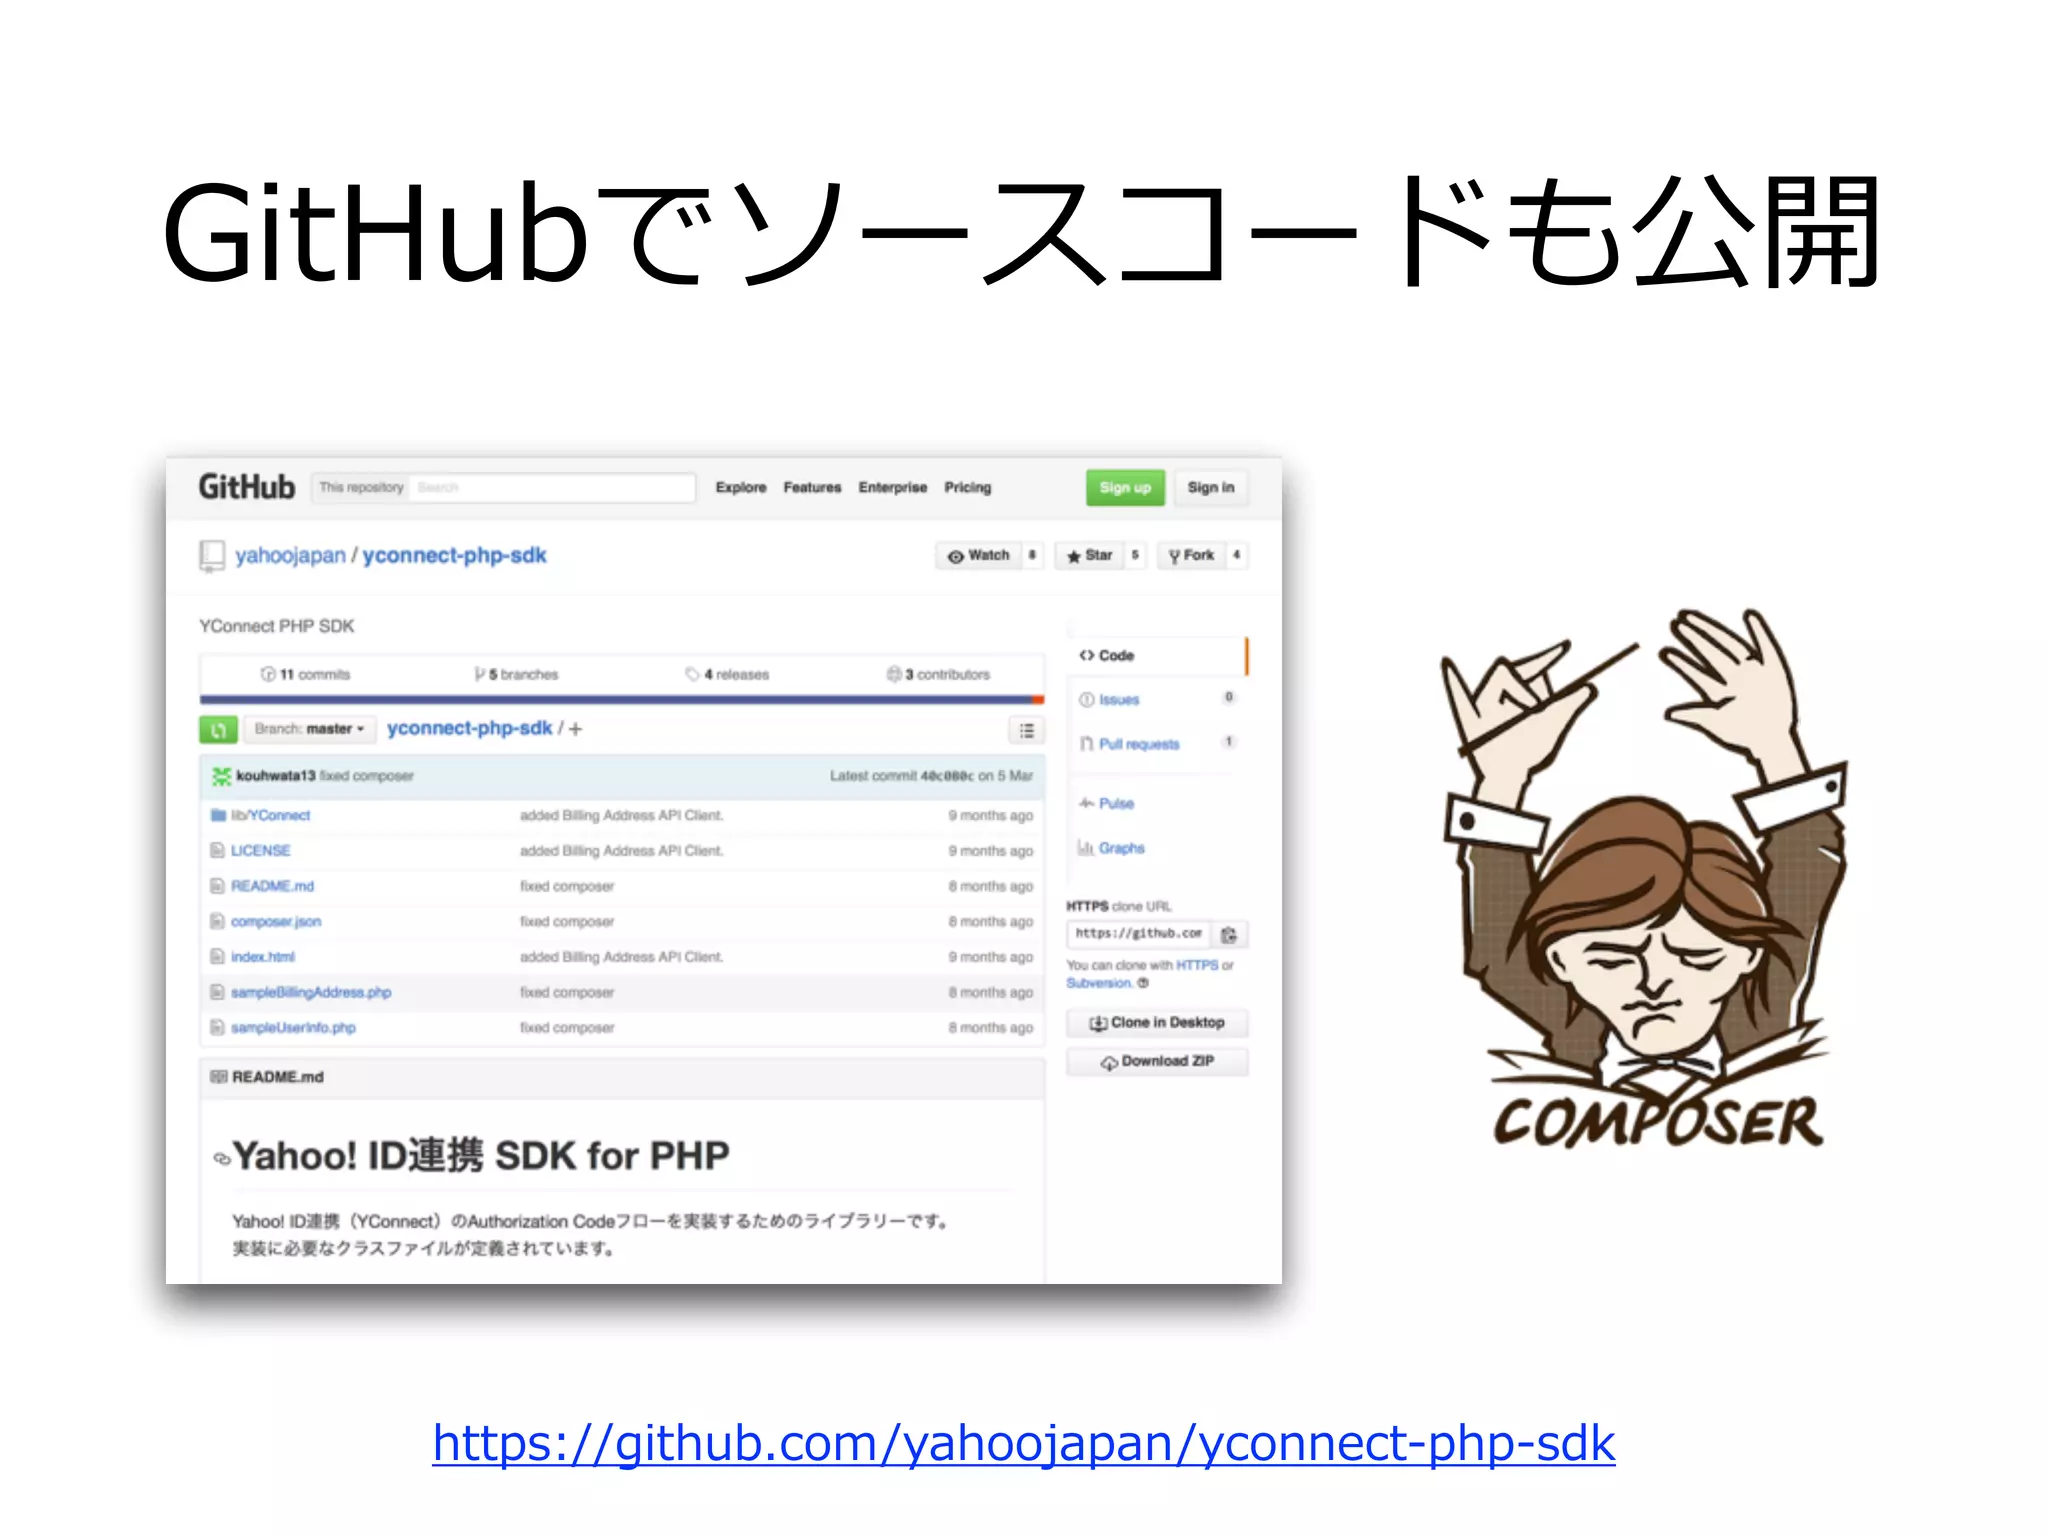Click the README.md book icon in header bar
The height and width of the screenshot is (1536, 2048).
point(219,1077)
